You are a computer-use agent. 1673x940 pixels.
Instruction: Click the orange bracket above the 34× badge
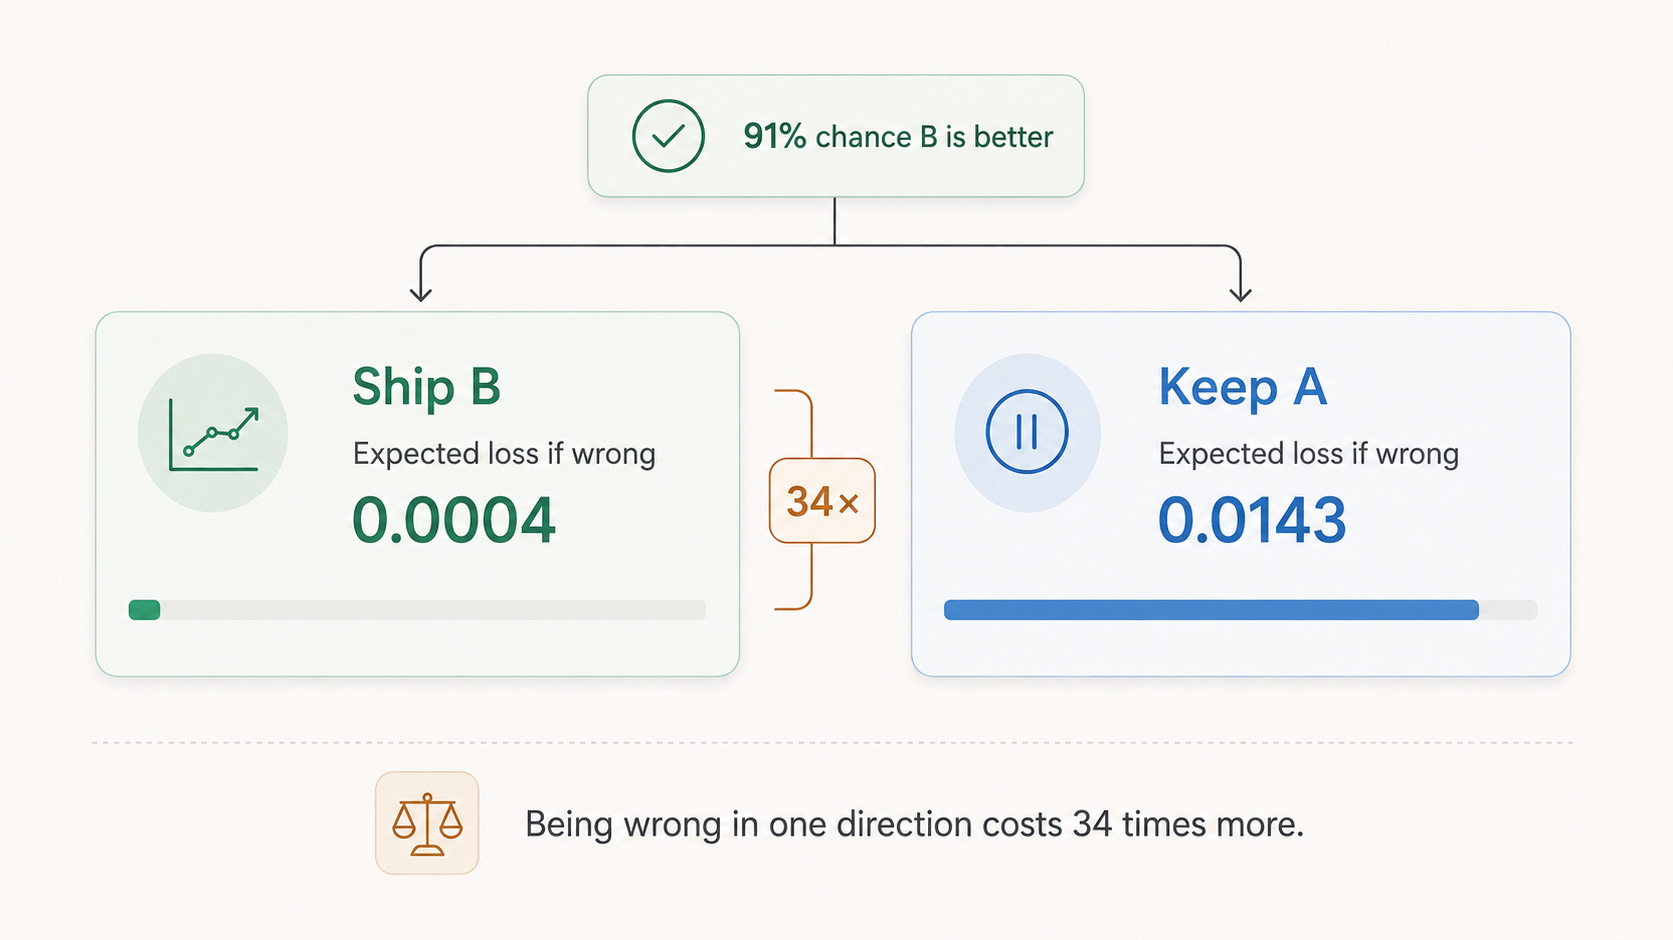pos(794,424)
